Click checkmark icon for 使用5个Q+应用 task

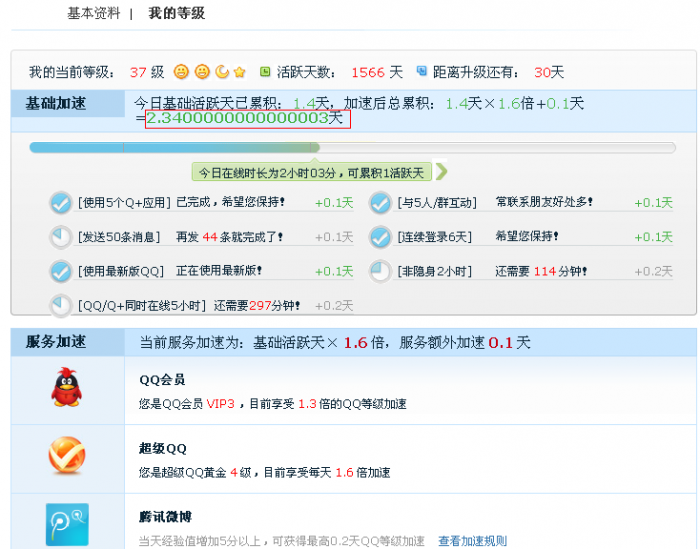[61, 203]
